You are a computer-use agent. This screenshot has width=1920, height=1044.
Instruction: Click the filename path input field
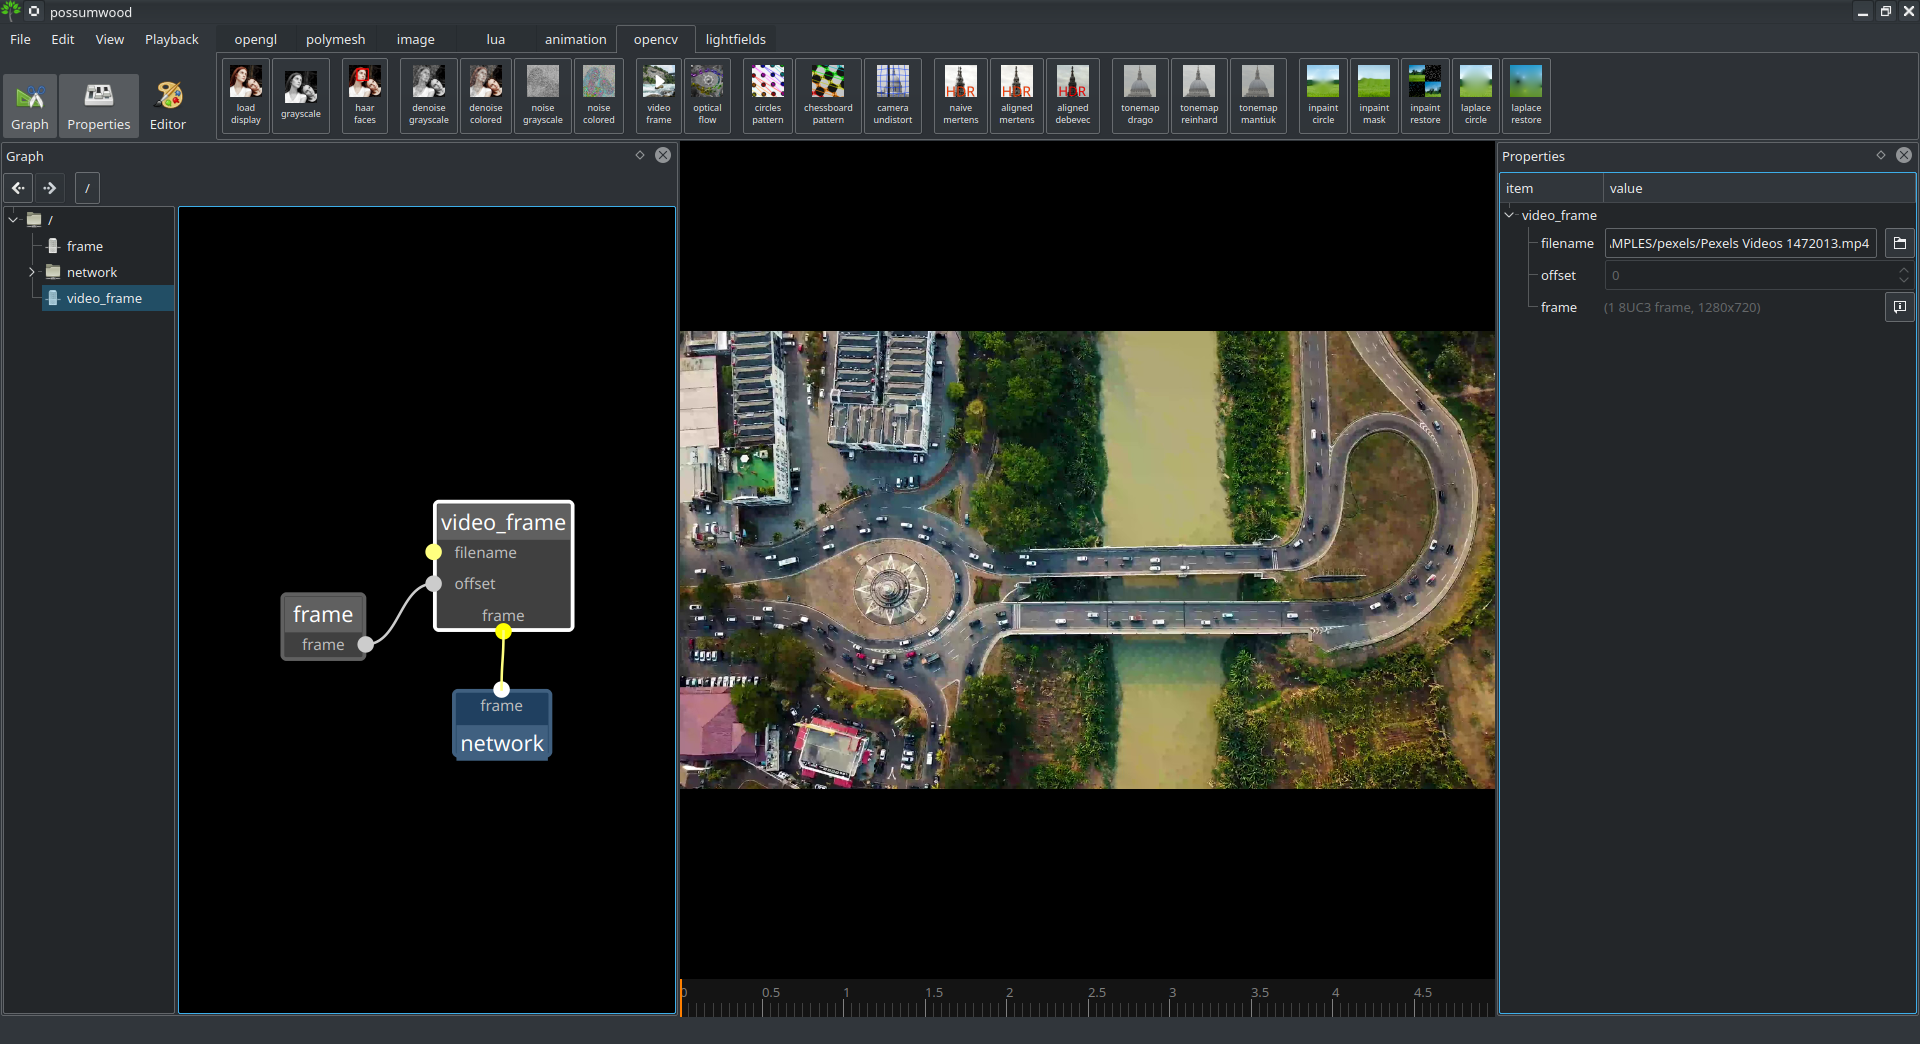pos(1739,243)
